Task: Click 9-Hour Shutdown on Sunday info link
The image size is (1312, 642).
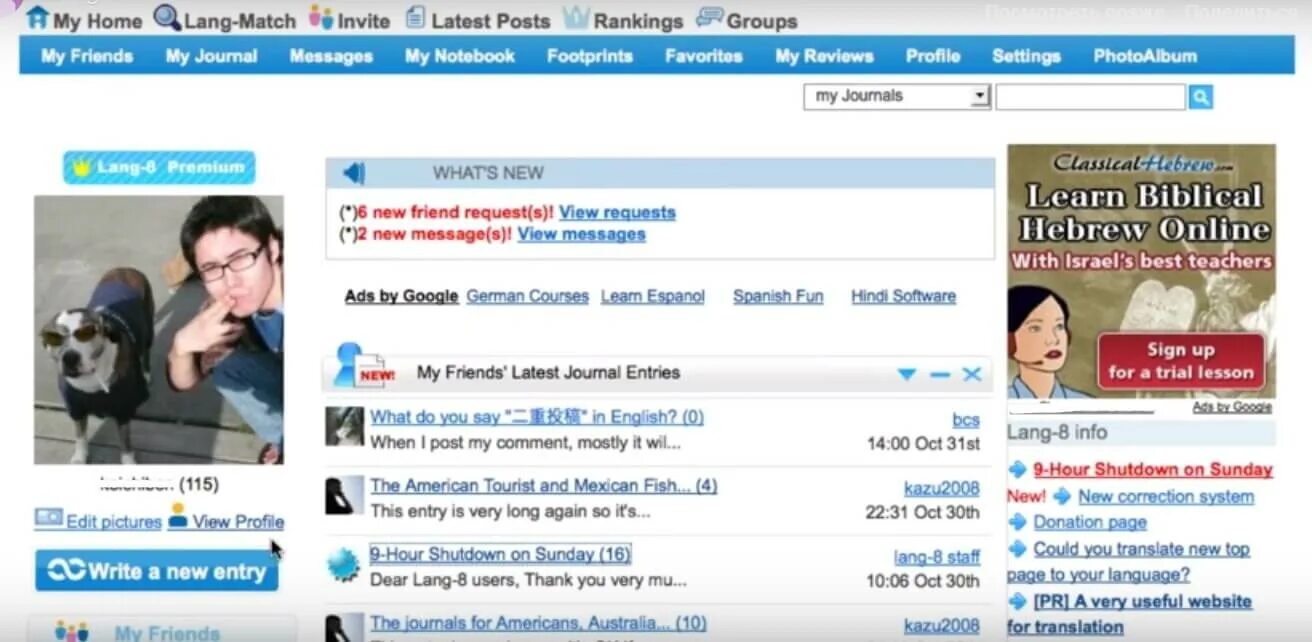Action: [1152, 469]
